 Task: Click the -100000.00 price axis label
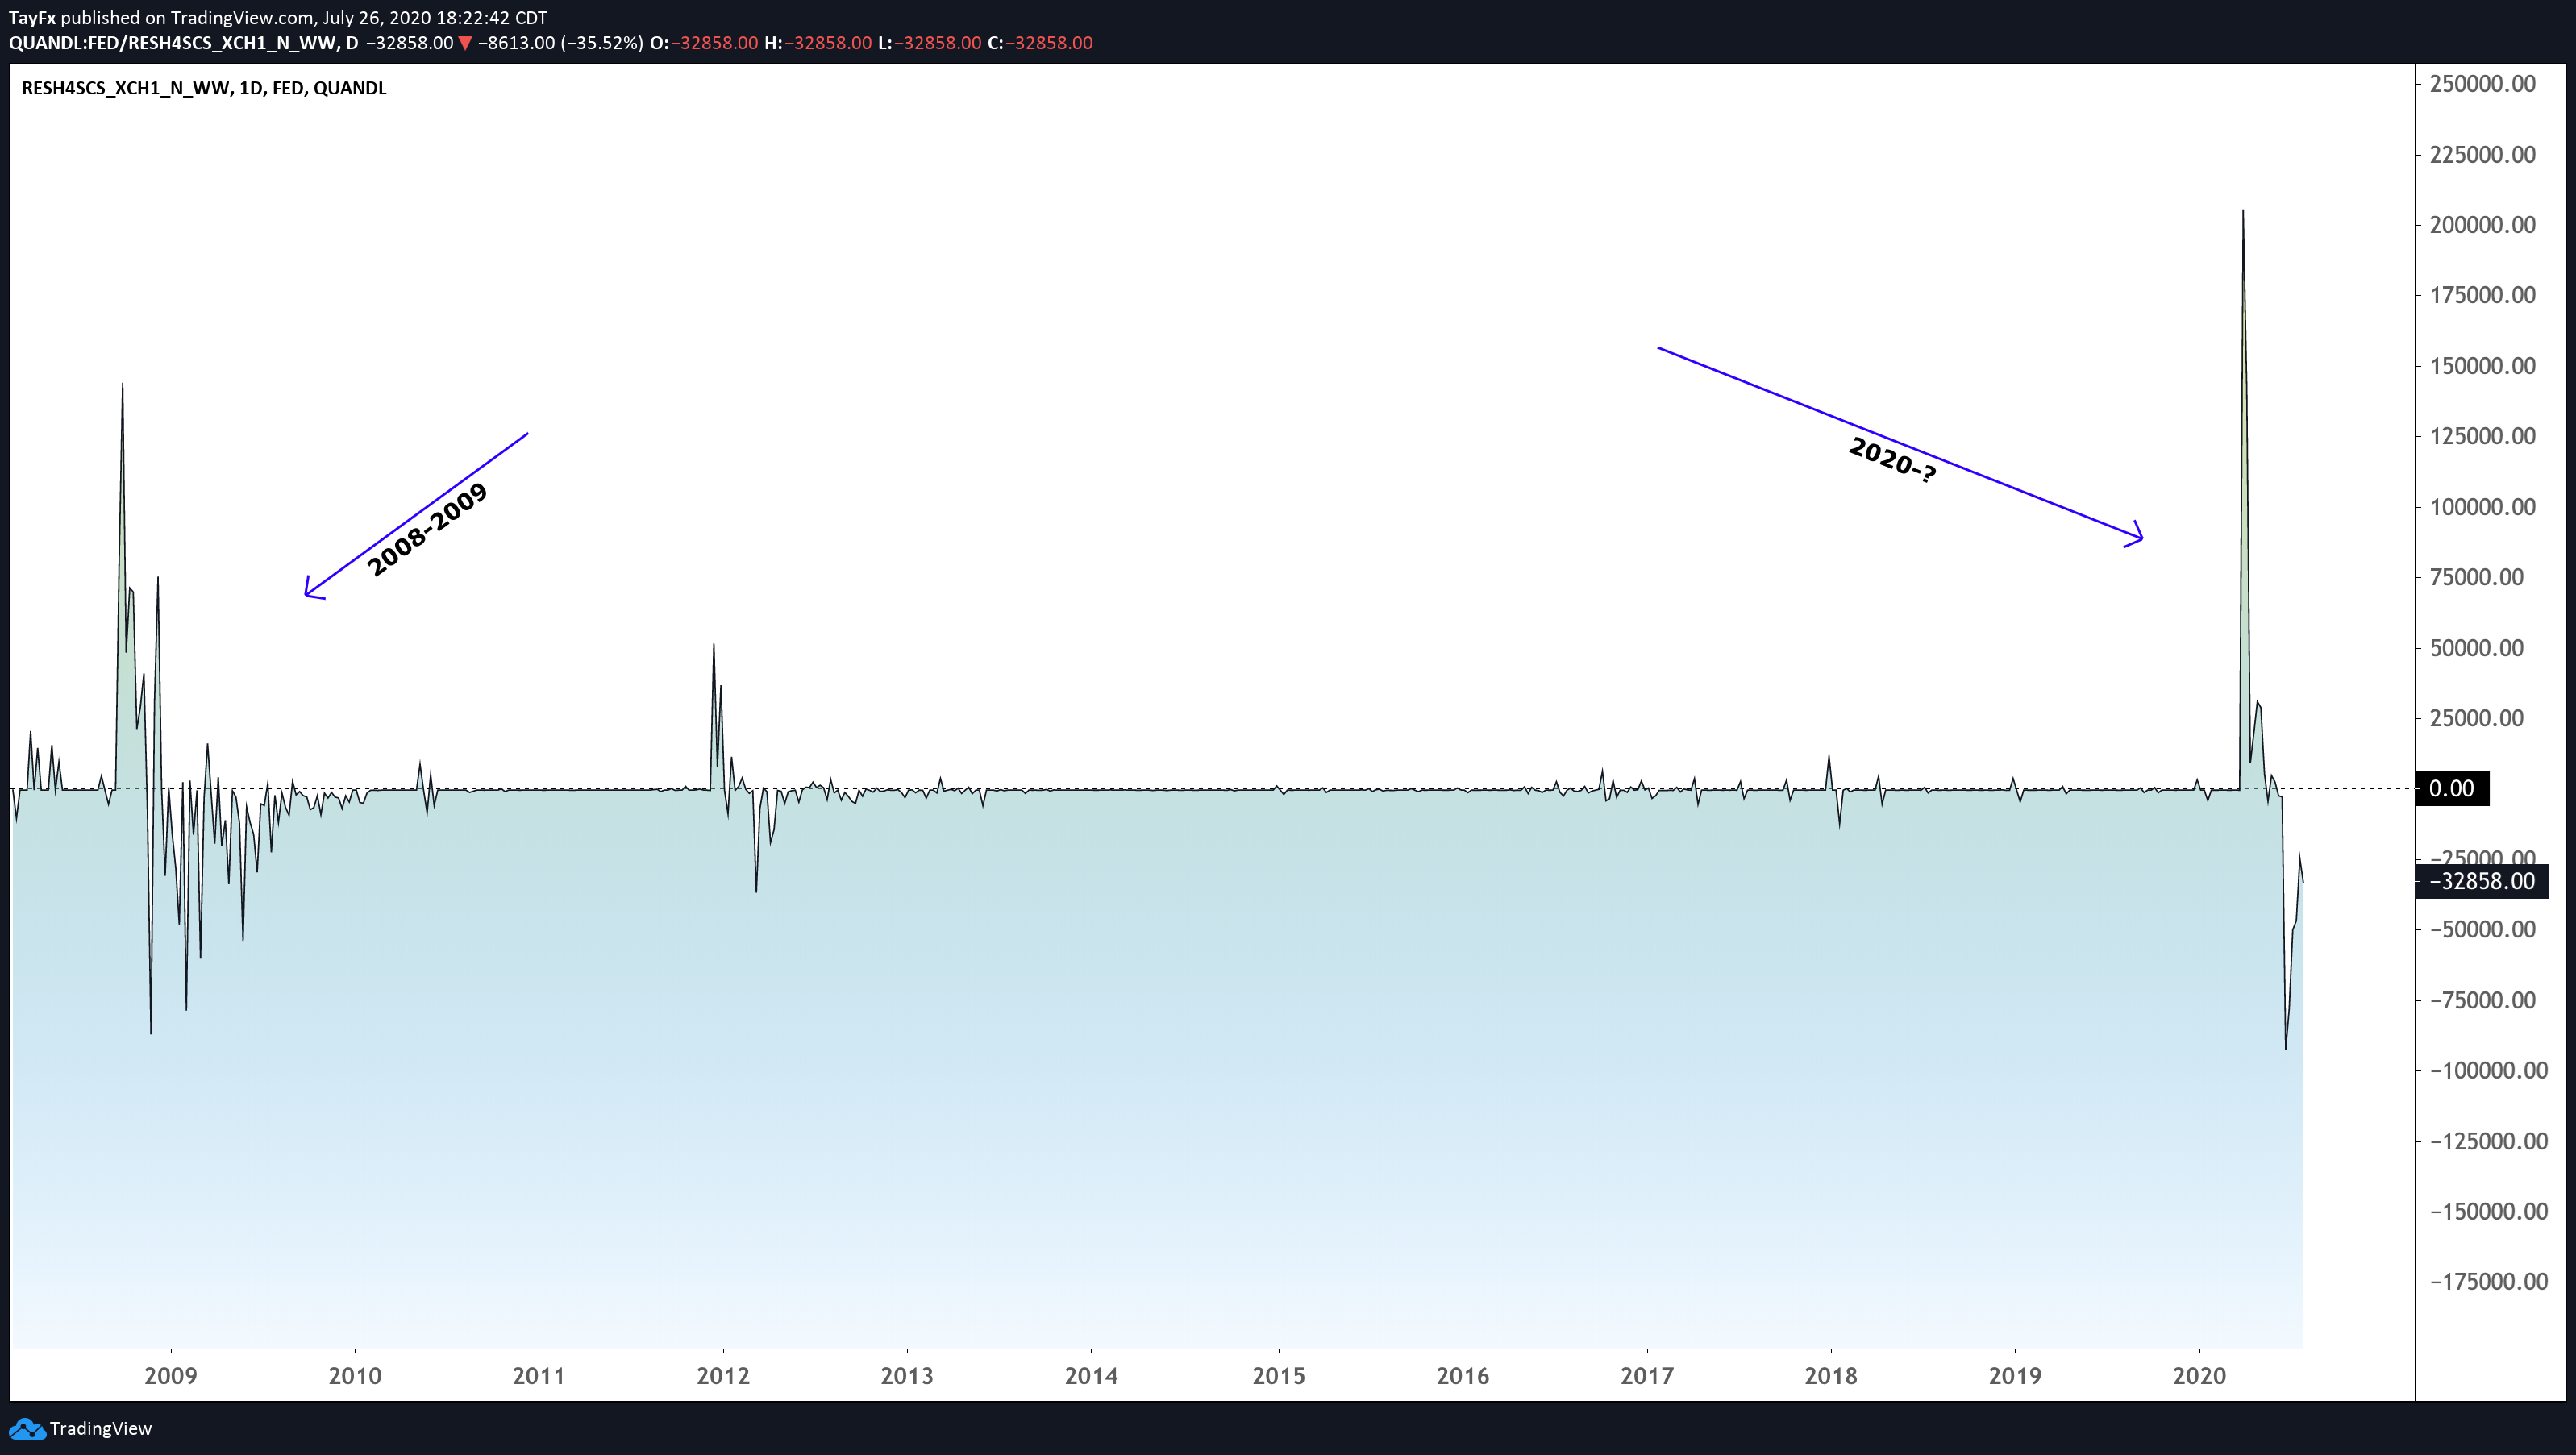click(2489, 1071)
